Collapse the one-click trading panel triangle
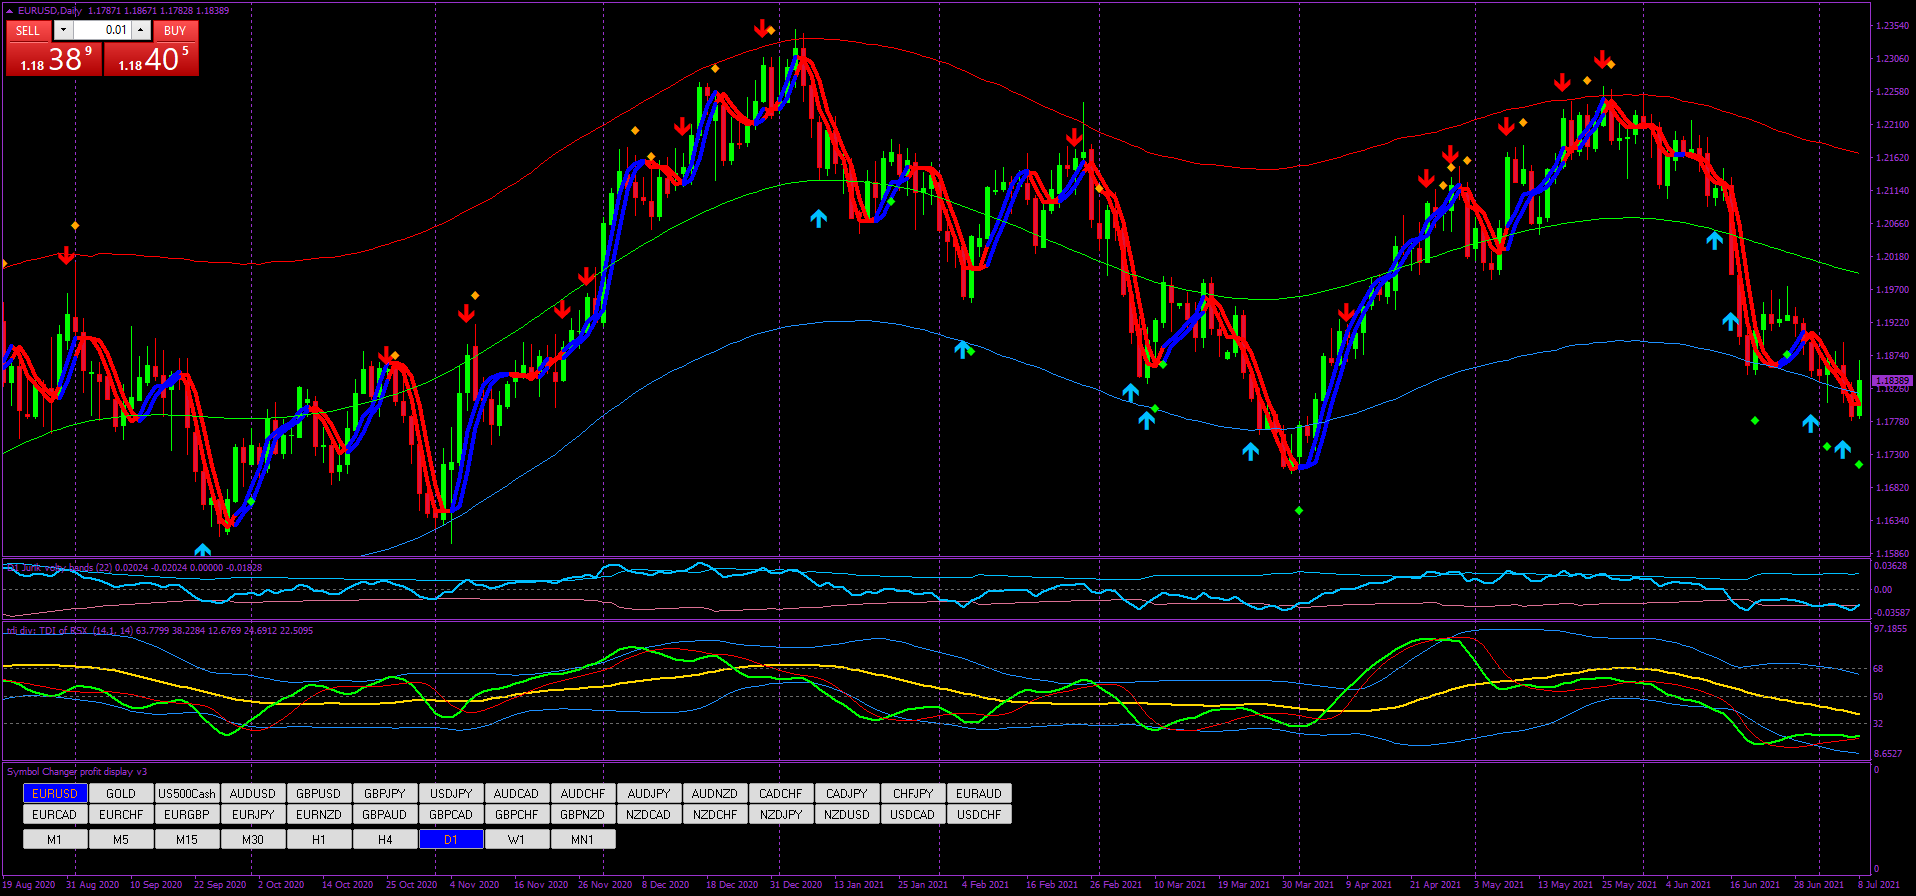This screenshot has width=1916, height=896. pos(9,11)
